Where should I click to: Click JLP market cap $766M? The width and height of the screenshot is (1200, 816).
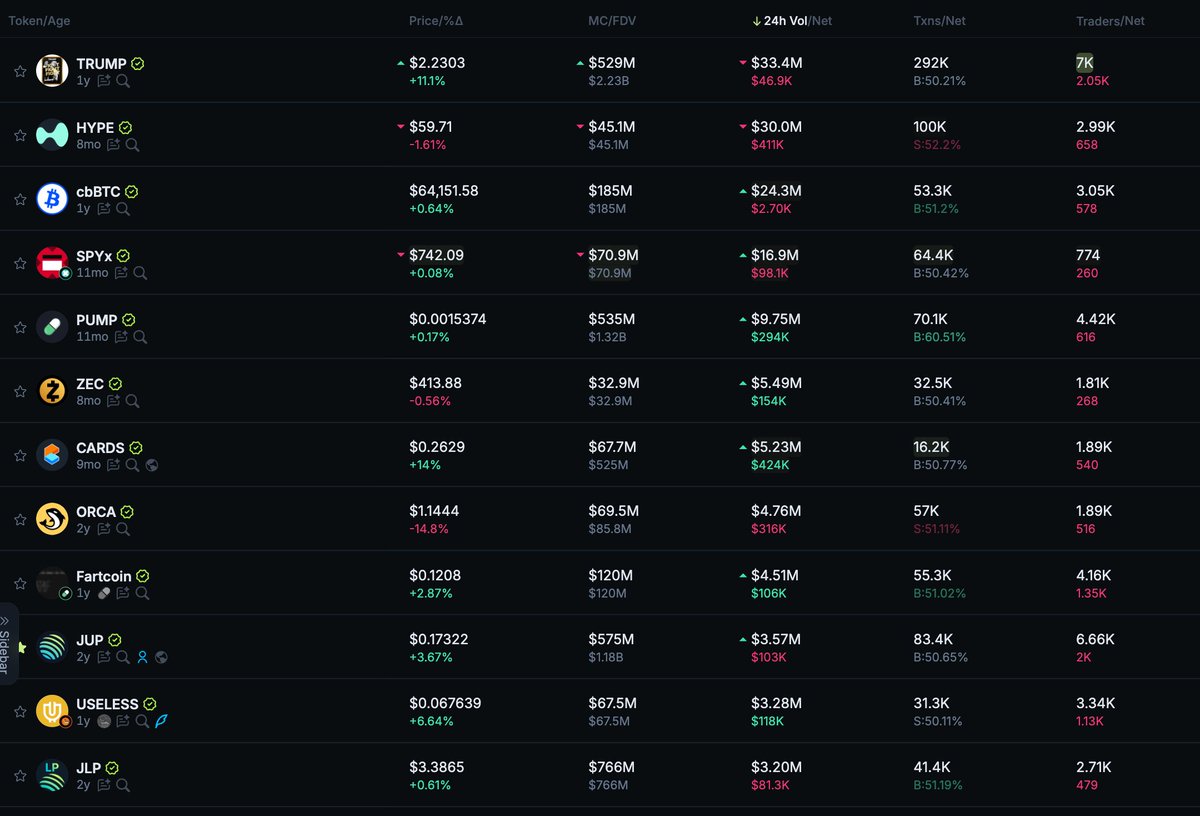pos(611,767)
